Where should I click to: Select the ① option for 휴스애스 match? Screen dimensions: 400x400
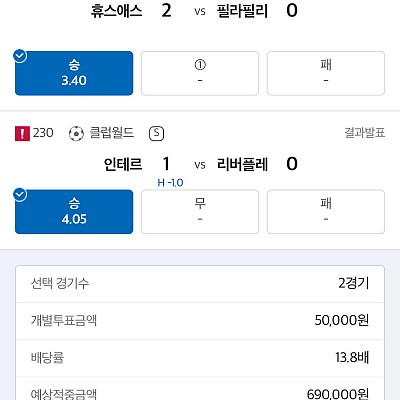coord(200,73)
